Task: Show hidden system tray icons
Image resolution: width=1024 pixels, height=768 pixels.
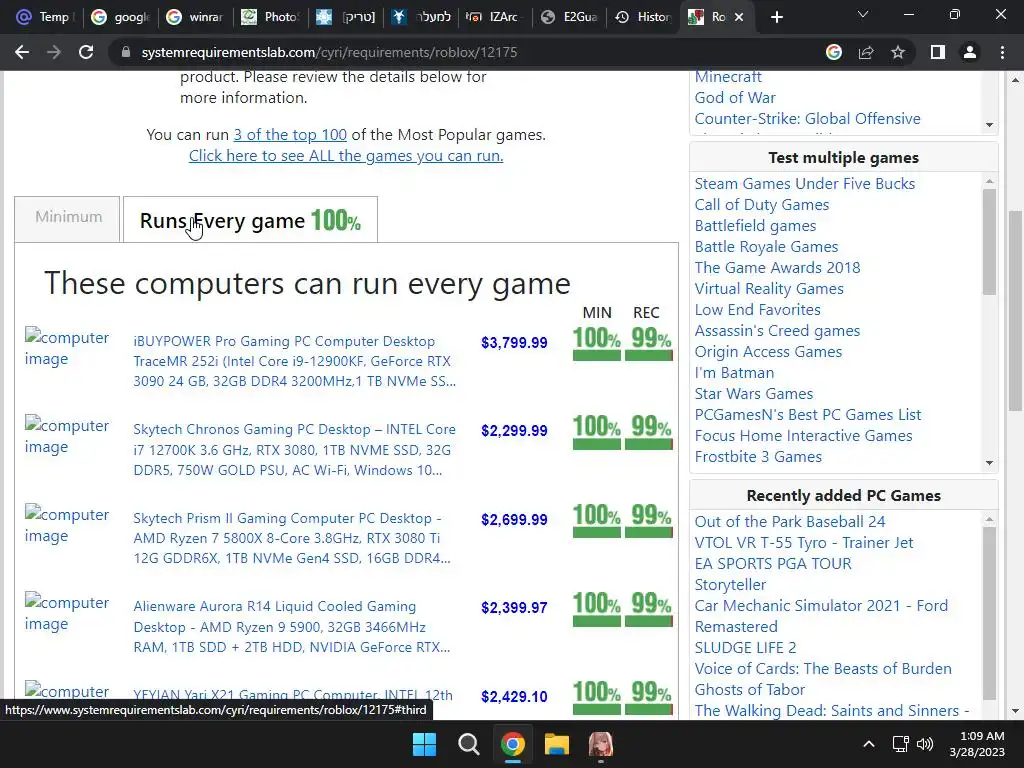Action: (869, 744)
